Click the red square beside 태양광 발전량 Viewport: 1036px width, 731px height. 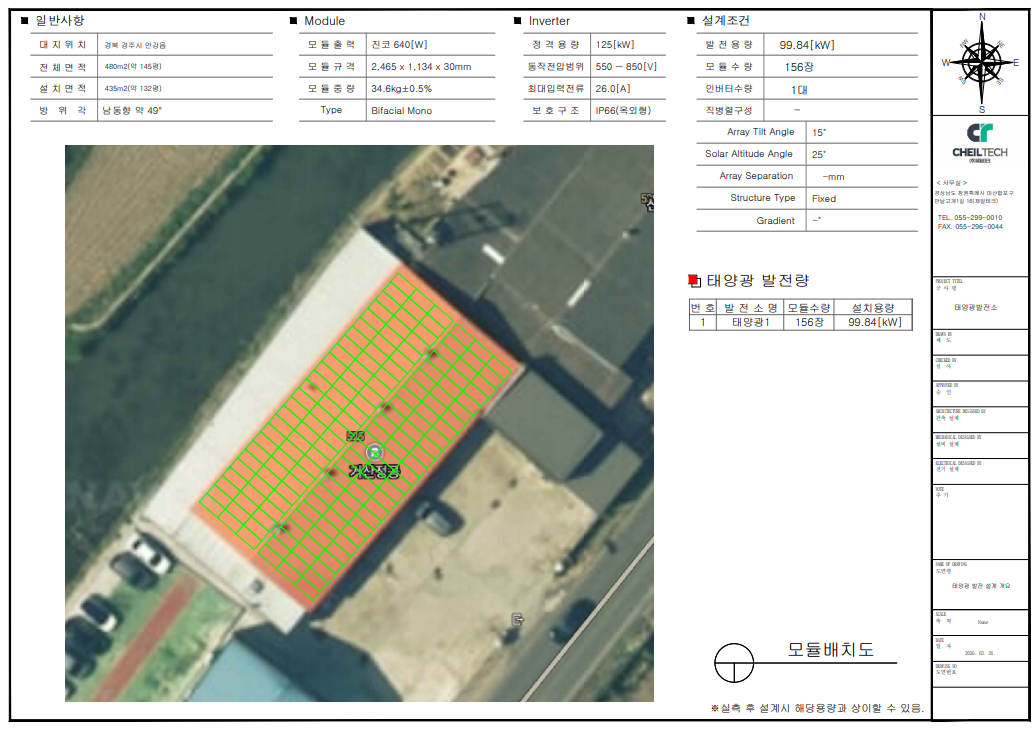tap(695, 281)
